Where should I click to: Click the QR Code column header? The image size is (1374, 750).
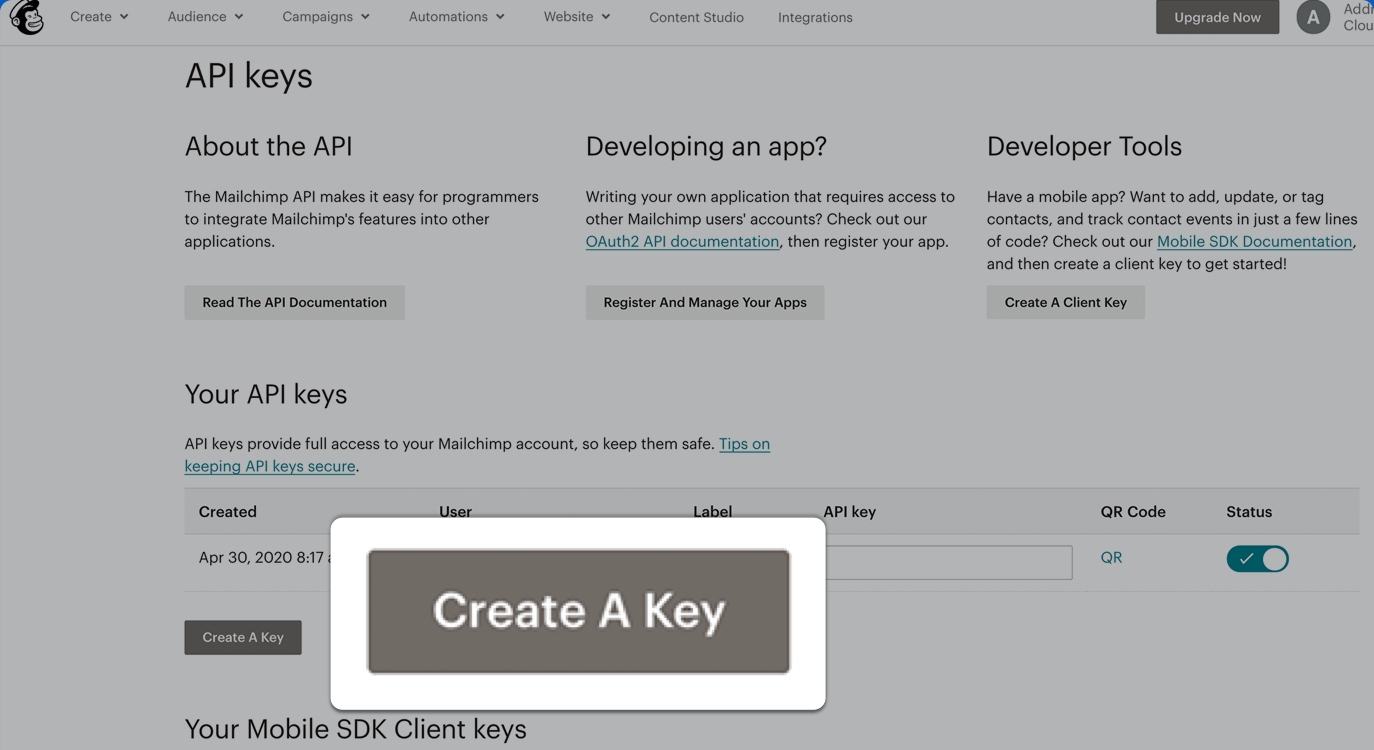(x=1133, y=512)
